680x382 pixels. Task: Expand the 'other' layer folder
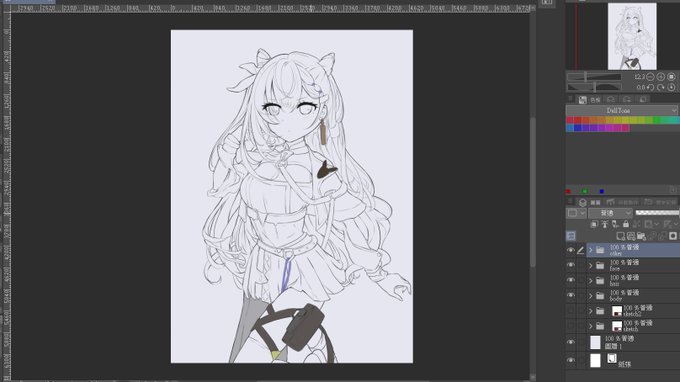[590, 250]
